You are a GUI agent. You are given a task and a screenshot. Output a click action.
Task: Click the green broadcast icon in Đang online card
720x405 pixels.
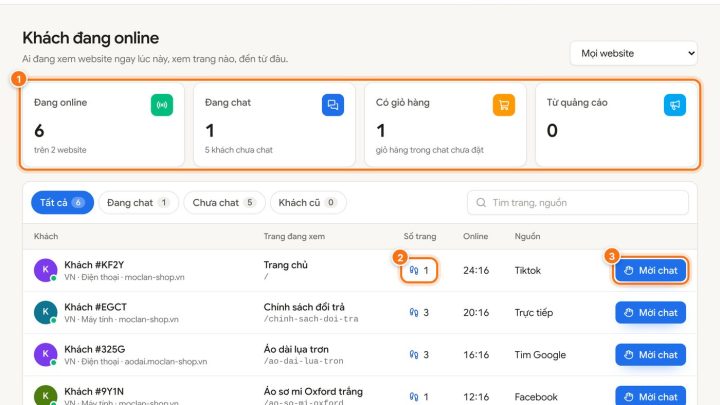point(162,105)
